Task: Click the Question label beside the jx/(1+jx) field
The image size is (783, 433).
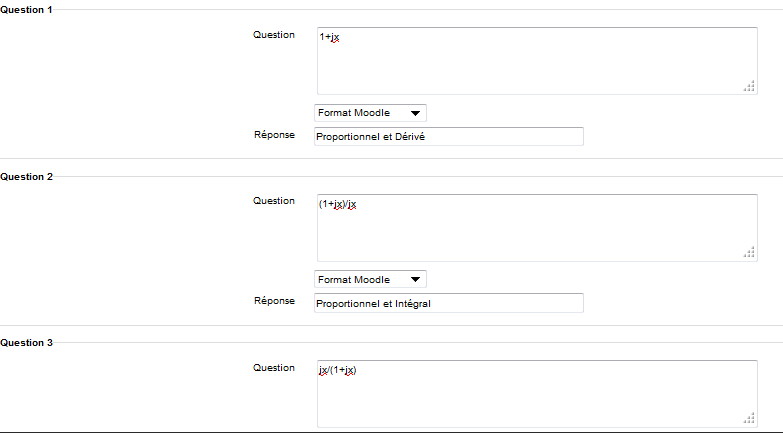Action: point(274,368)
